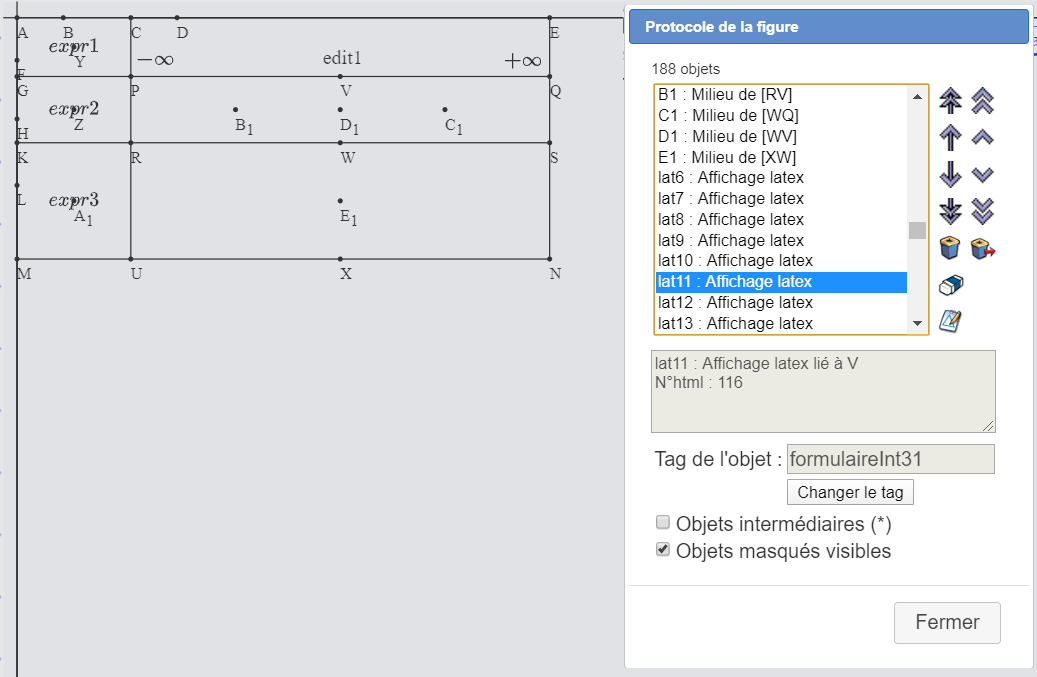
Task: Click the Tag de l'objet text field
Action: tap(890, 459)
